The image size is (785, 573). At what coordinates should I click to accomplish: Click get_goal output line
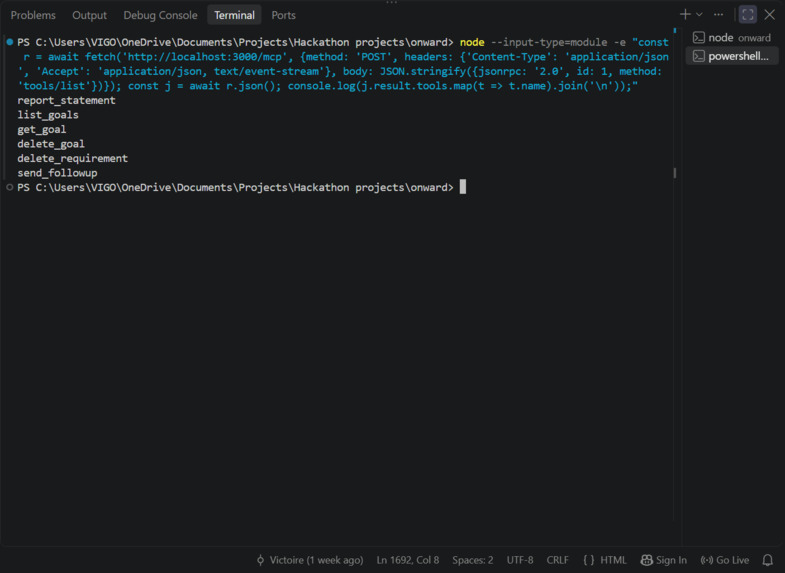tap(42, 129)
